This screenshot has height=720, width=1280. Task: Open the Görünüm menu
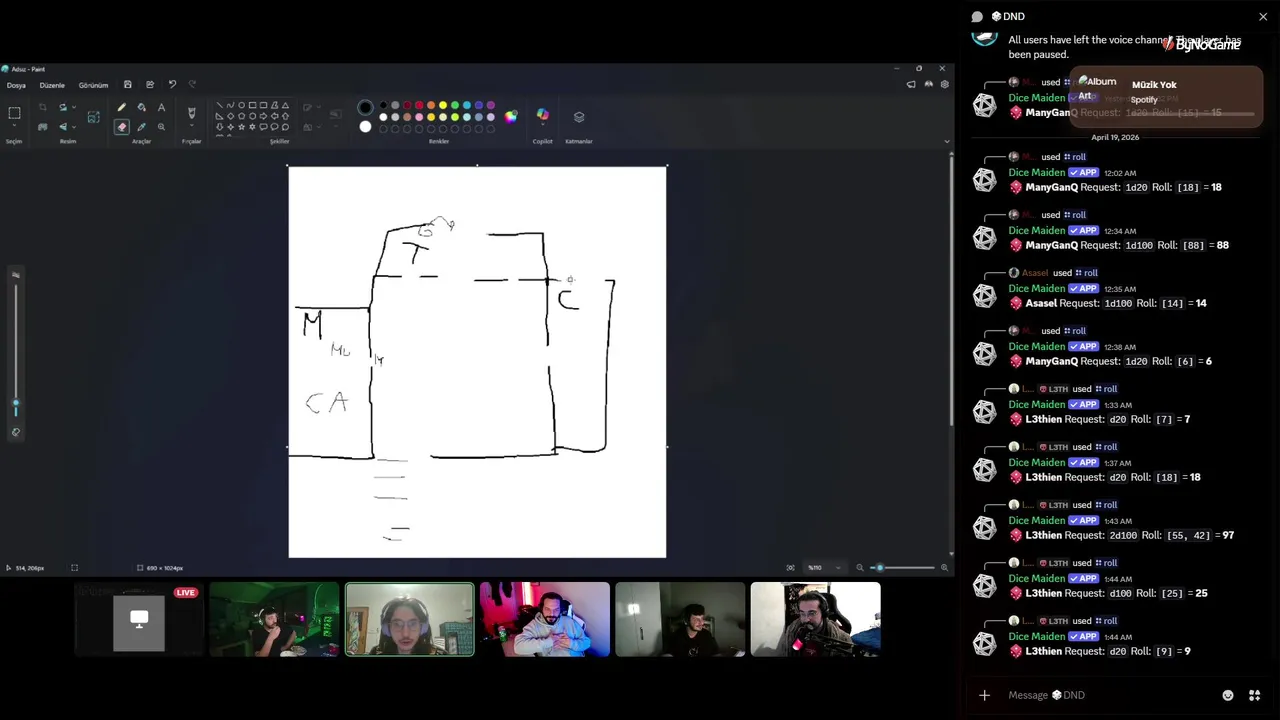point(93,85)
